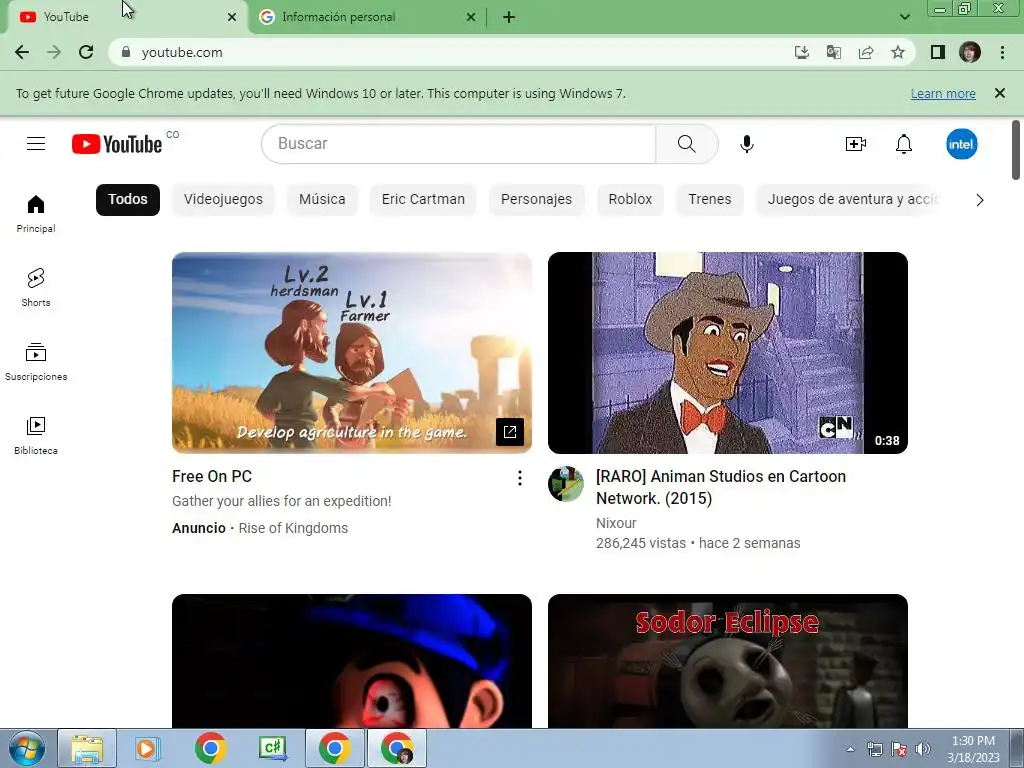Click the volume speaker tray icon

coord(923,749)
